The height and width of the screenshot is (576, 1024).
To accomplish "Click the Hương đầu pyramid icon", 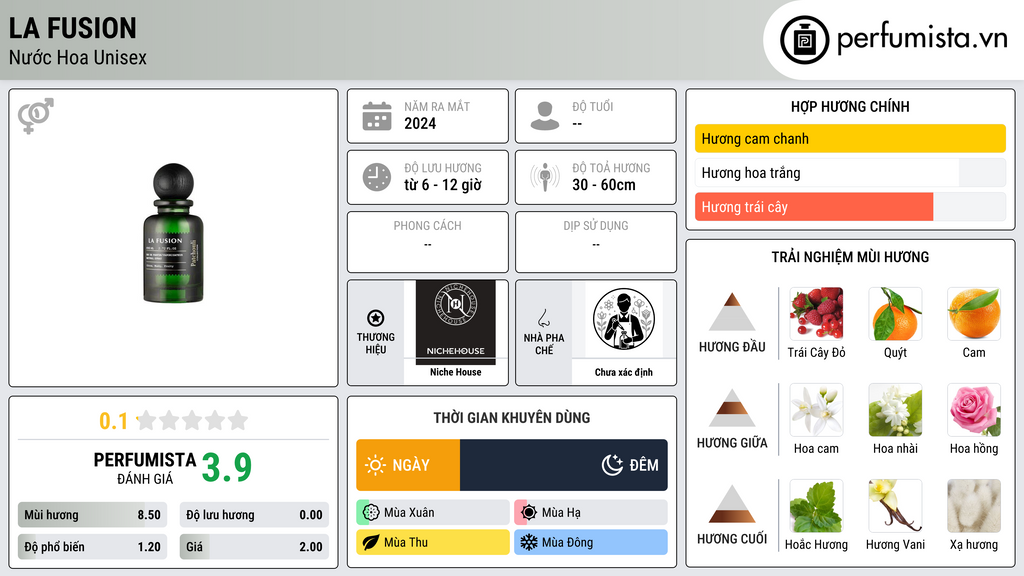I will (x=732, y=312).
